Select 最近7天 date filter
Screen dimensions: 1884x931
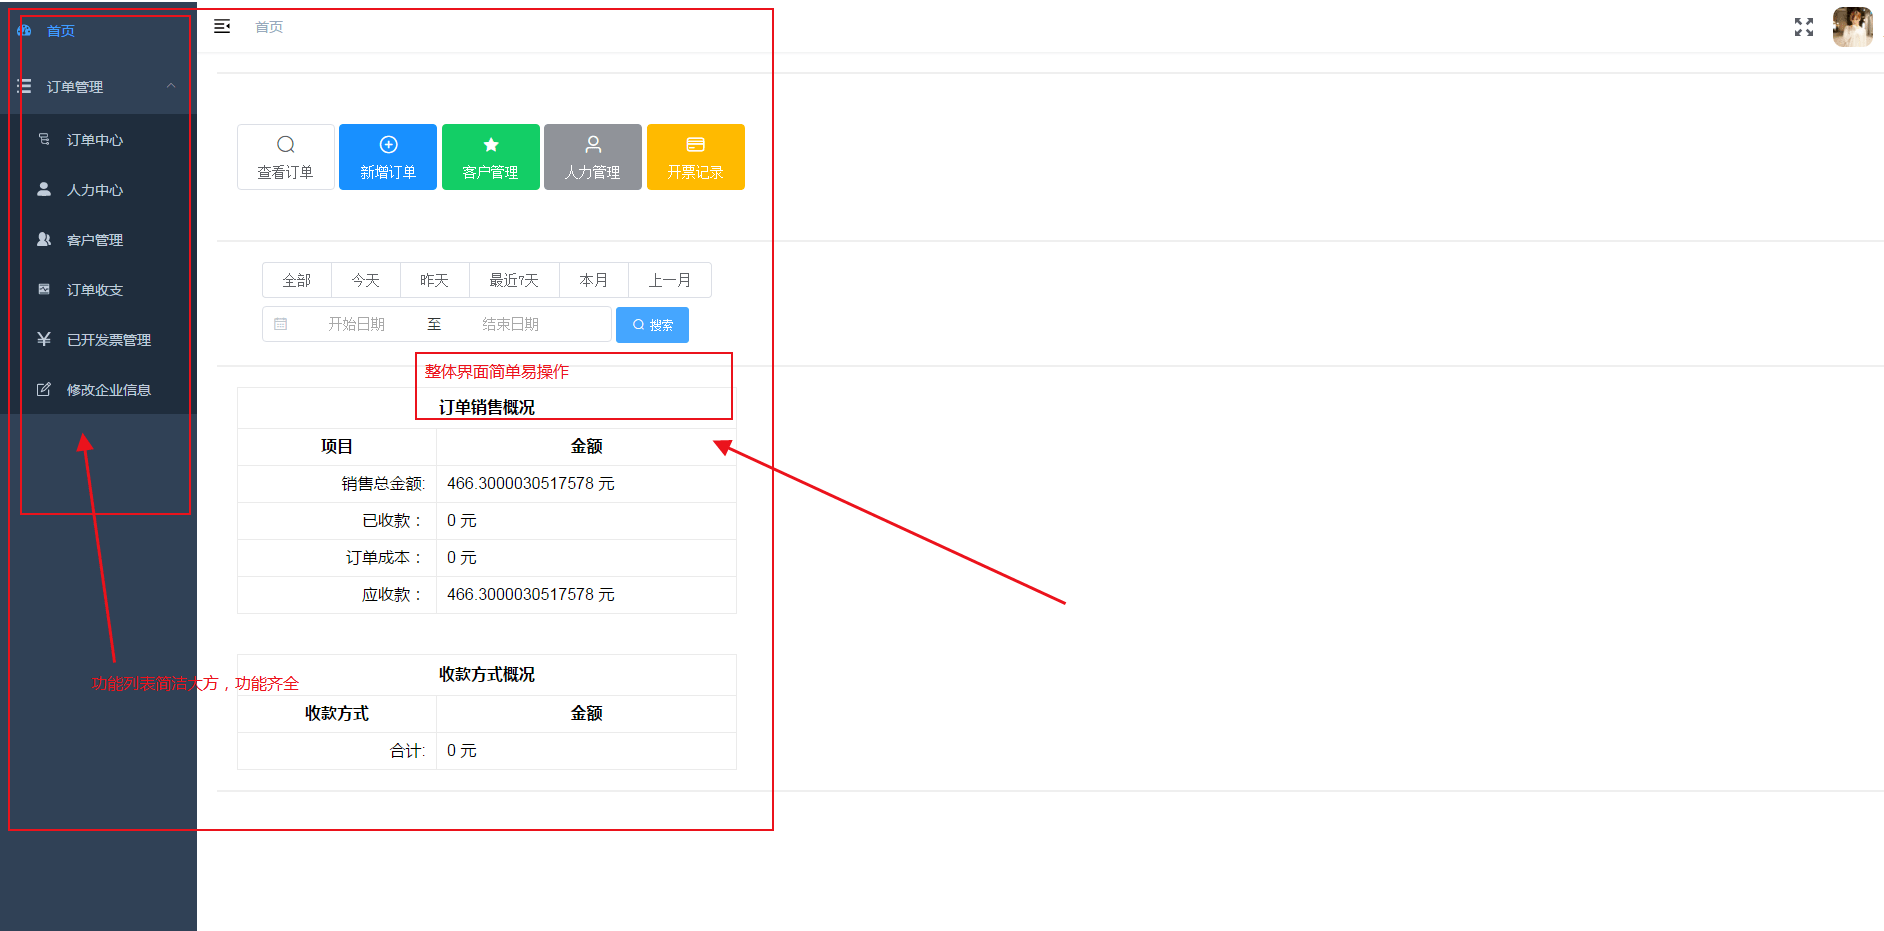[514, 280]
